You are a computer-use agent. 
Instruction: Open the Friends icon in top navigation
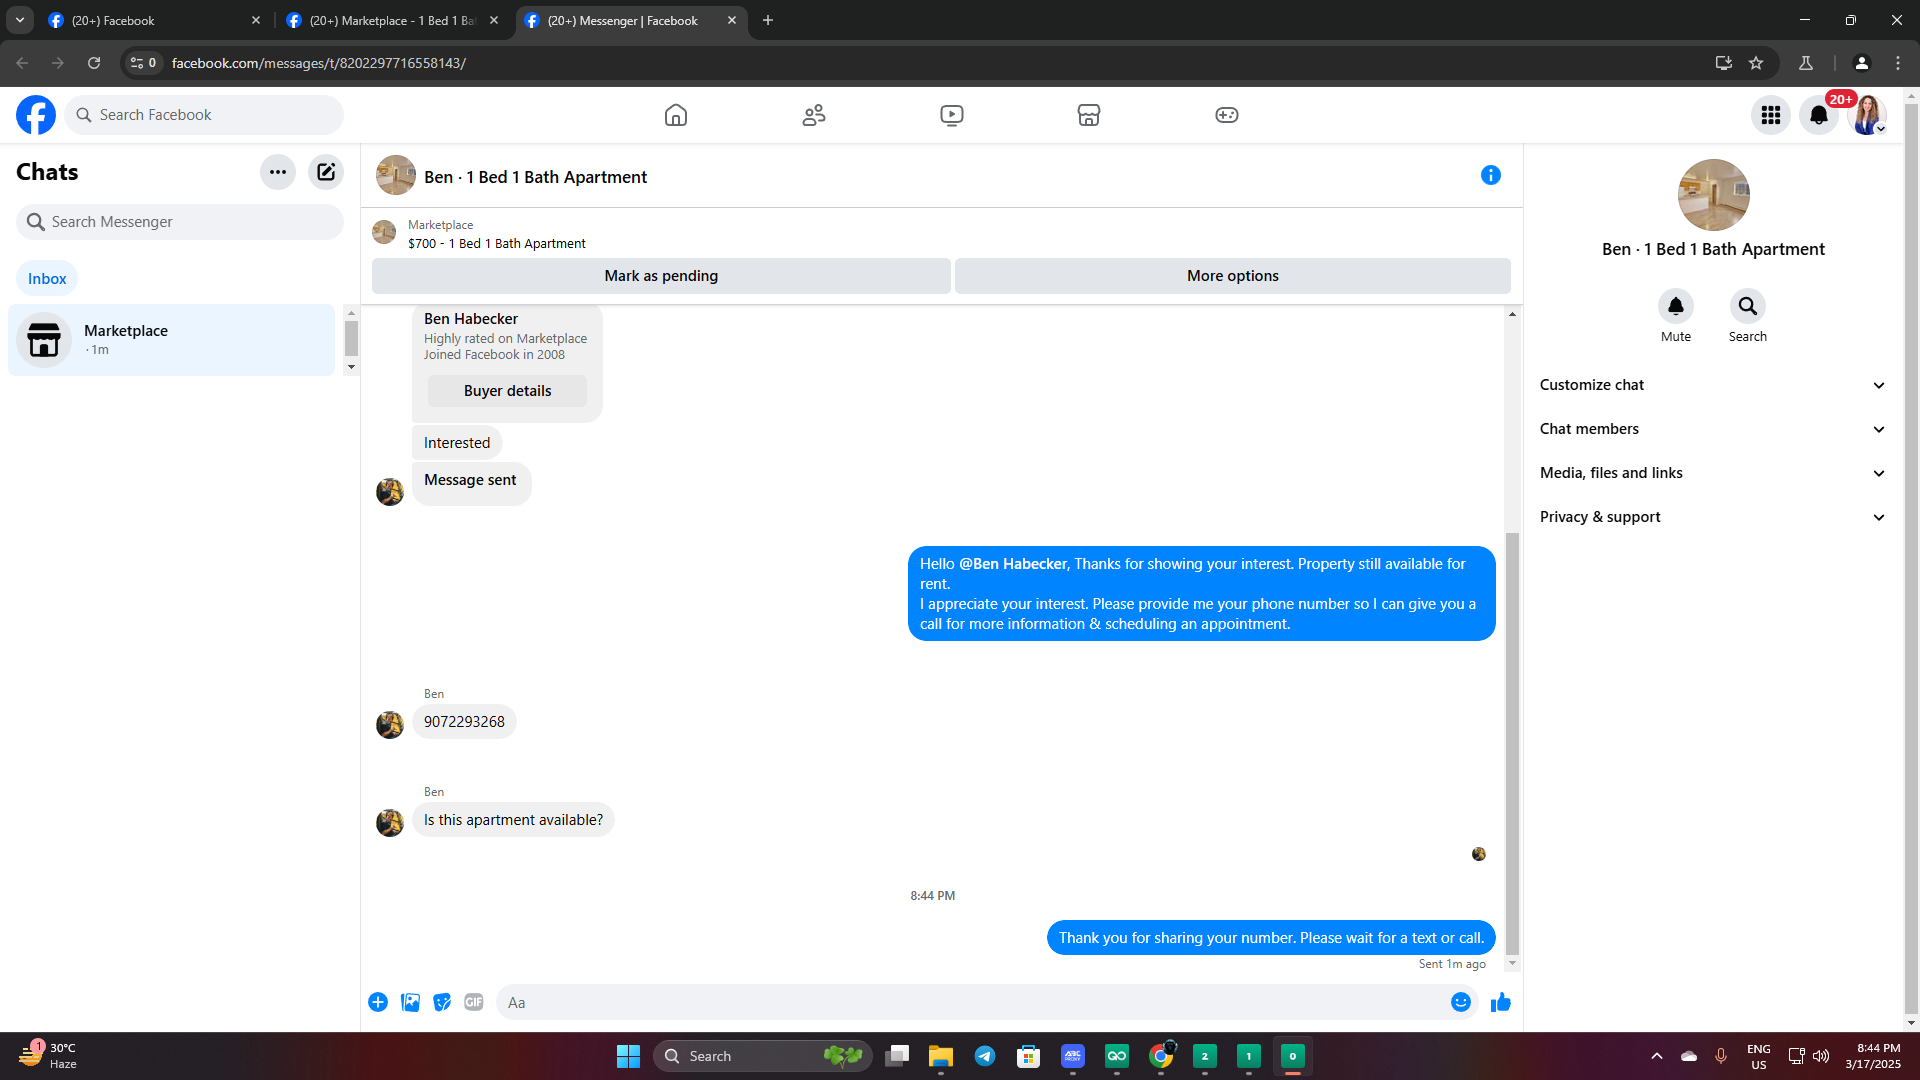[x=814, y=115]
